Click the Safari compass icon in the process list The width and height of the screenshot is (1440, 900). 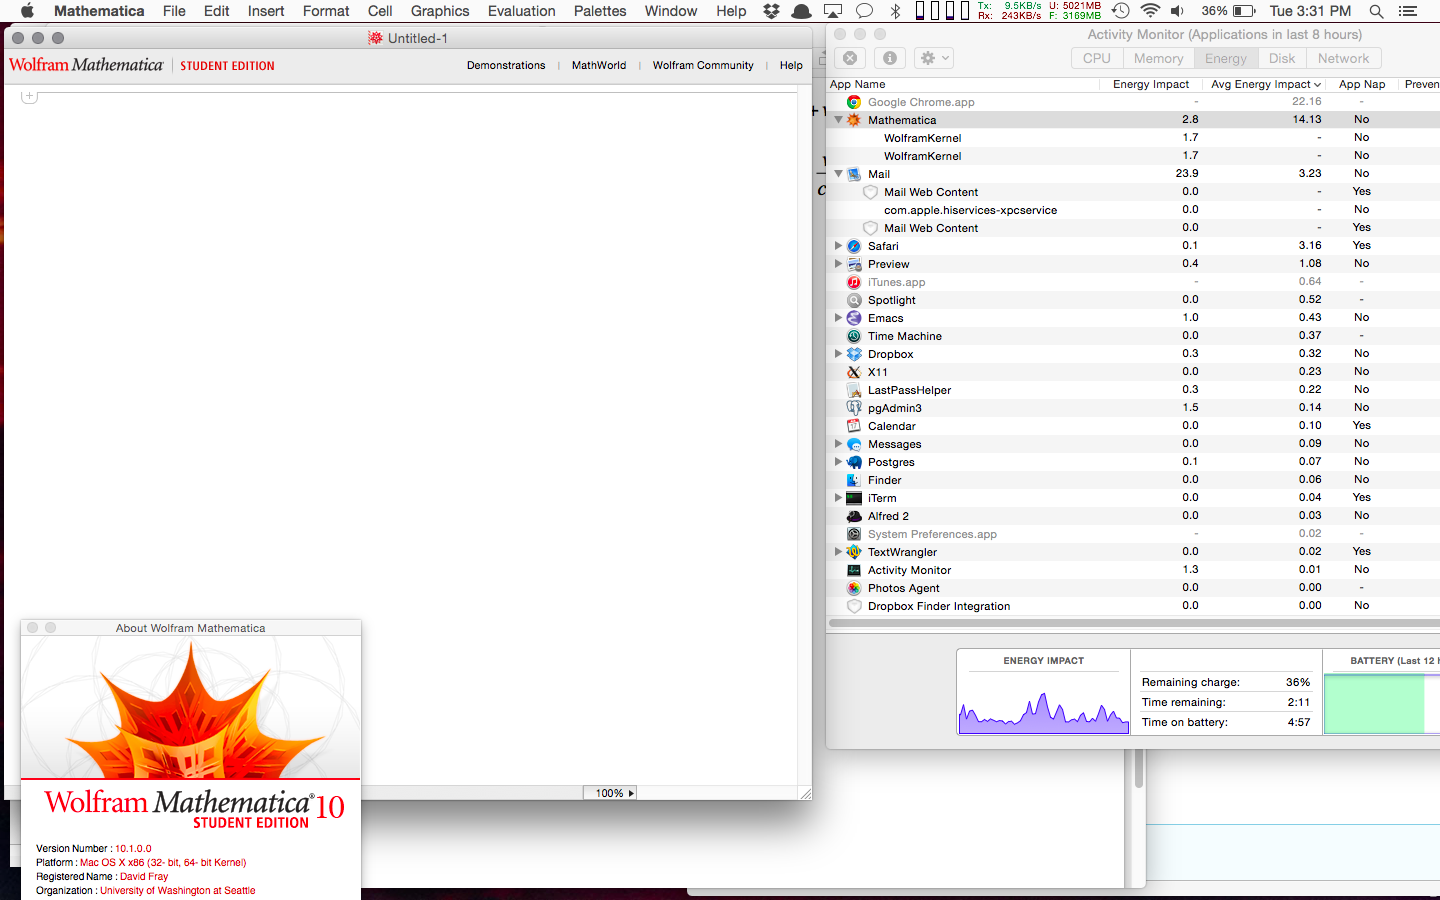pos(854,246)
